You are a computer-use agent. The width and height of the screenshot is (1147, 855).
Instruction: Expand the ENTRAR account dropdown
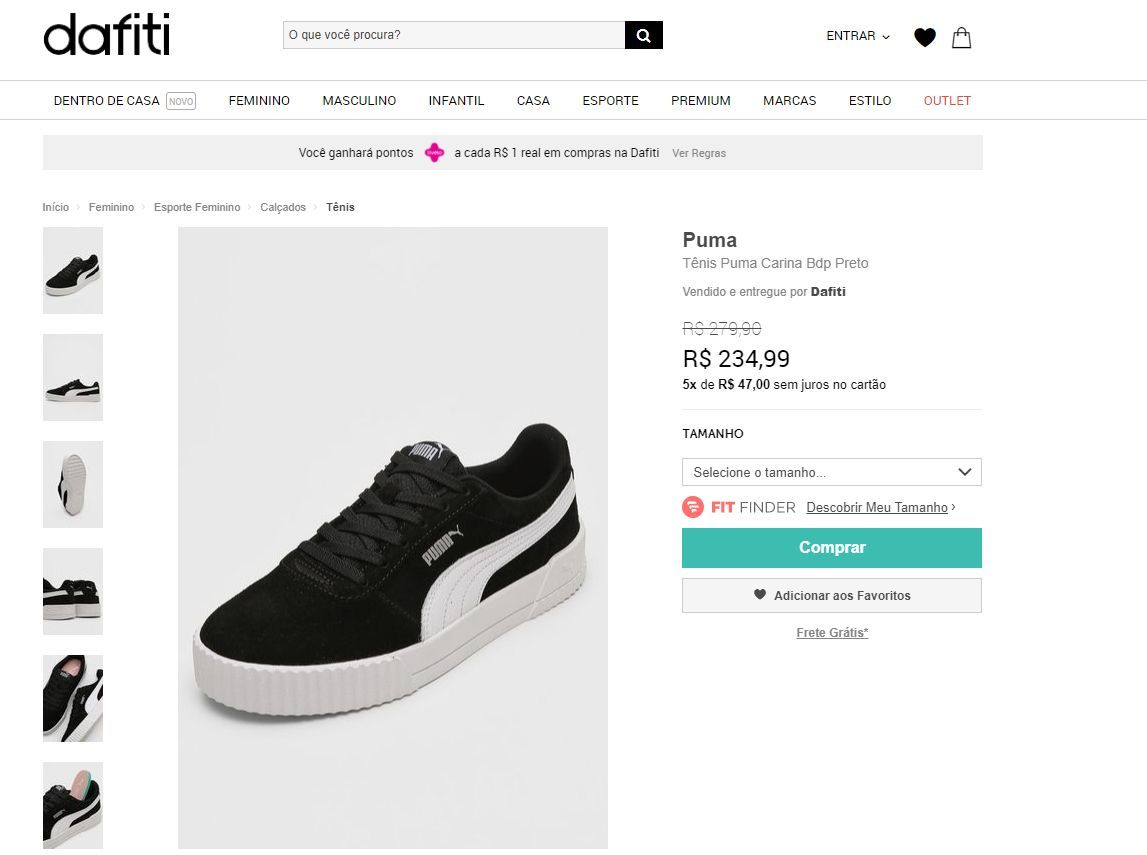pos(858,36)
